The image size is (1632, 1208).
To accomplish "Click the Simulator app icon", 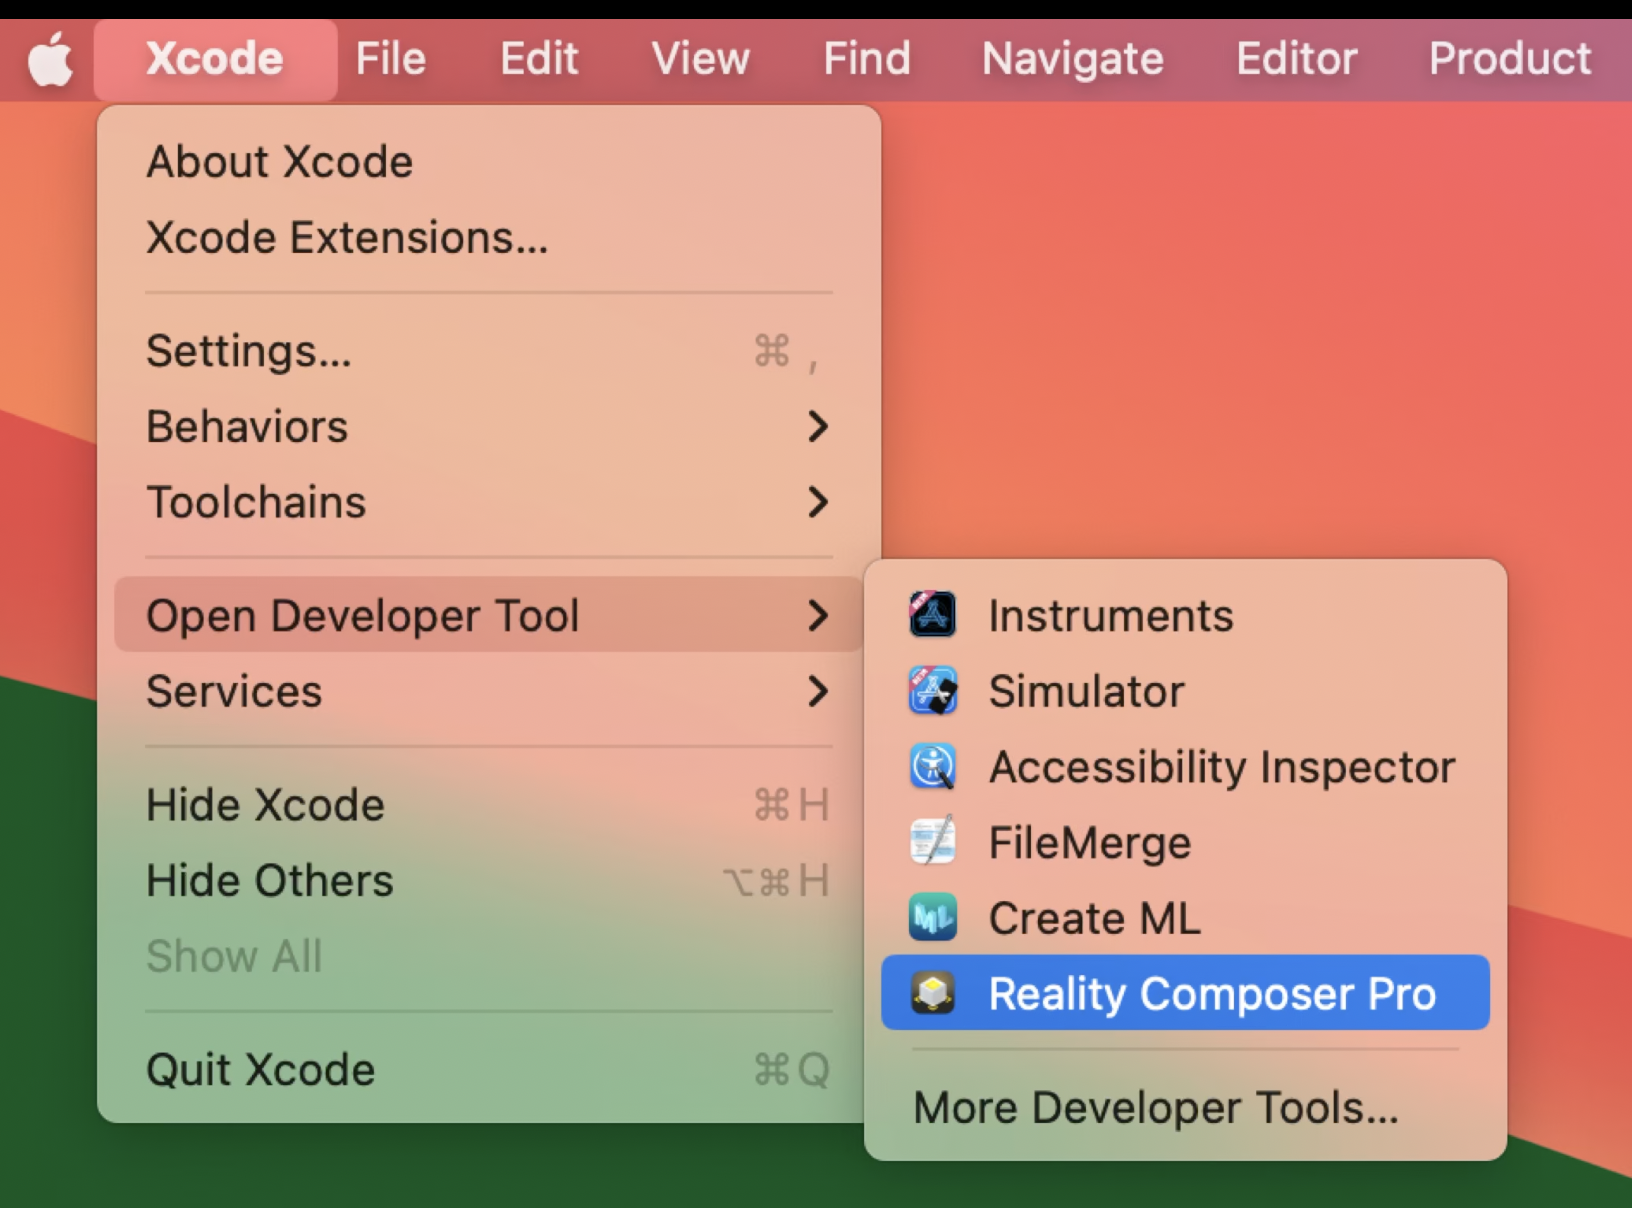I will [932, 691].
